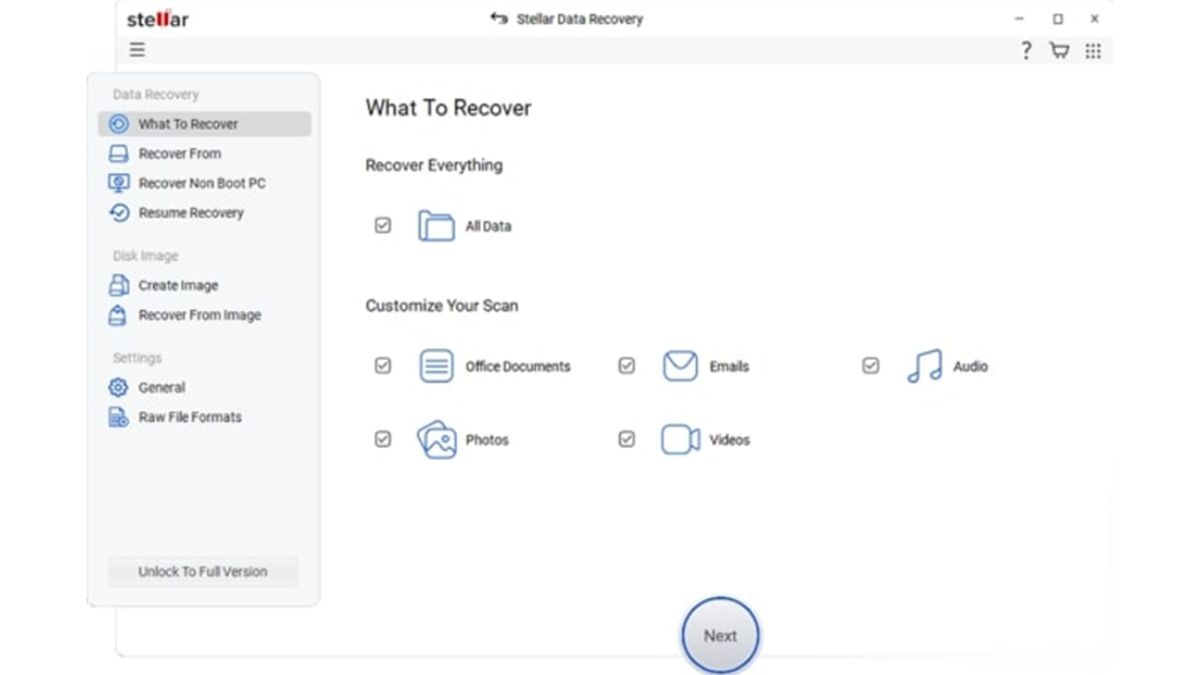The height and width of the screenshot is (675, 1200).
Task: Open General settings gear
Action: 118,387
